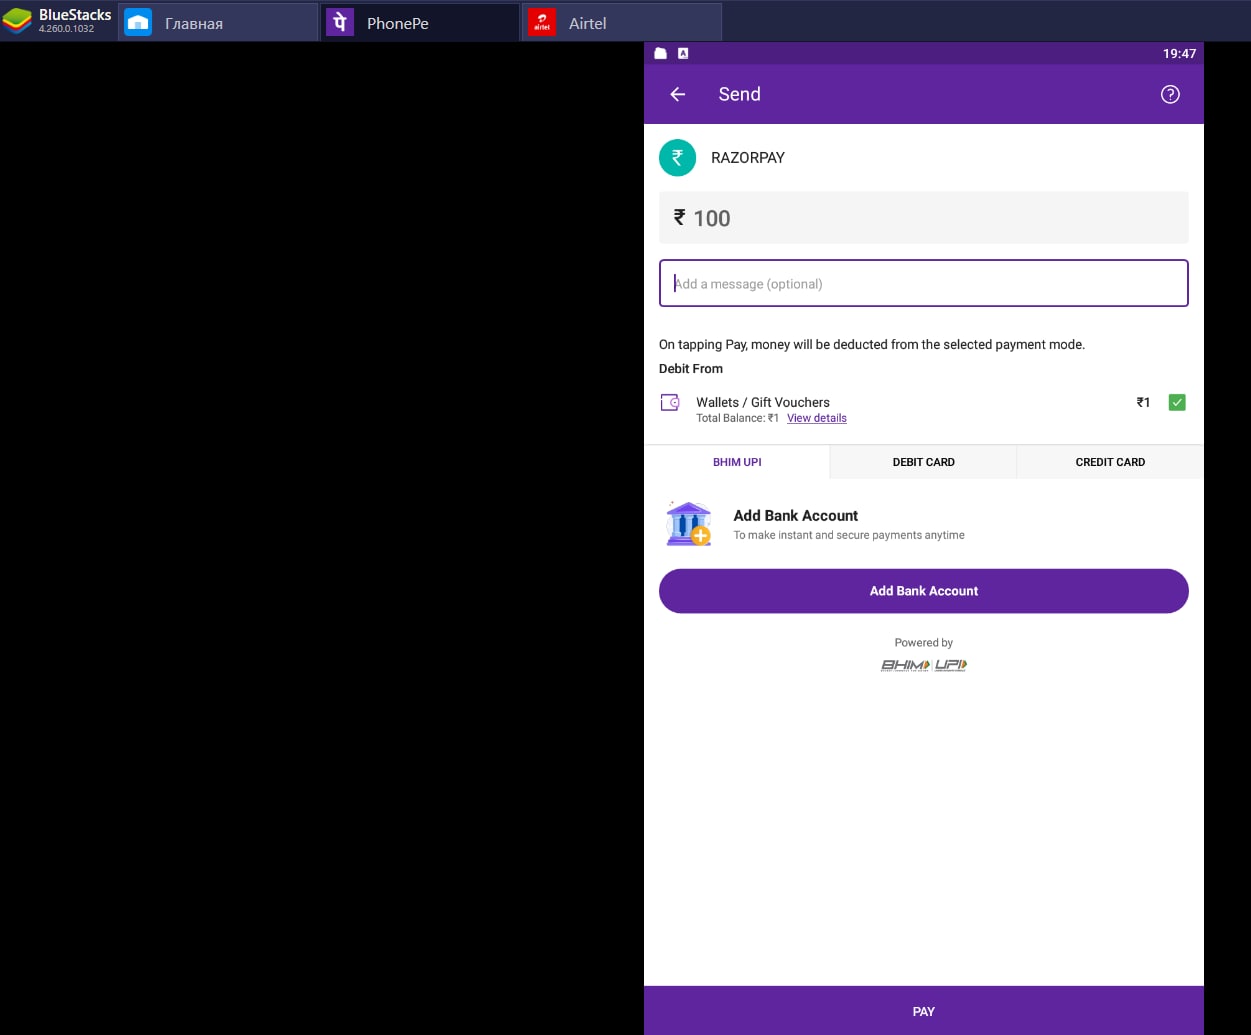Image resolution: width=1251 pixels, height=1035 pixels.
Task: Click the Total Balance: ₹1 text
Action: (738, 418)
